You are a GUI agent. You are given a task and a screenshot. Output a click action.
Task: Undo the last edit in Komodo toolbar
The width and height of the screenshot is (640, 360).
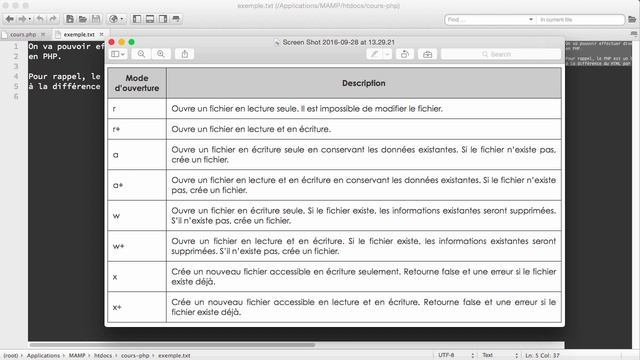[40, 19]
